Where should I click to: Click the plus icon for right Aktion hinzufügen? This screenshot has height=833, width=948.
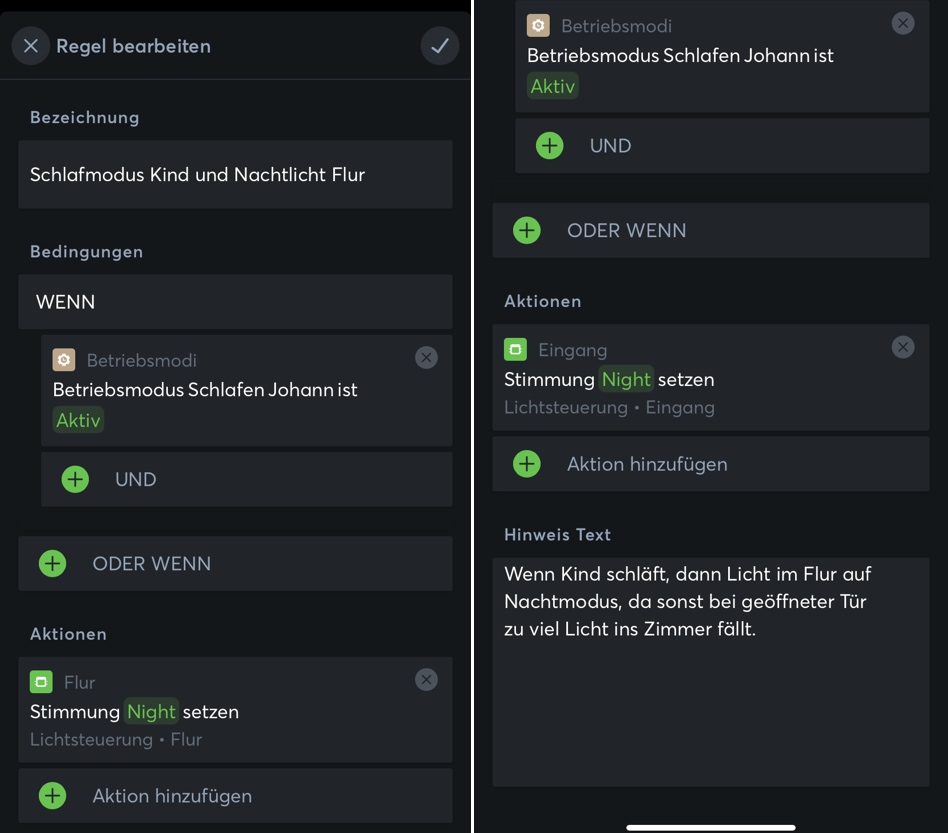(526, 464)
